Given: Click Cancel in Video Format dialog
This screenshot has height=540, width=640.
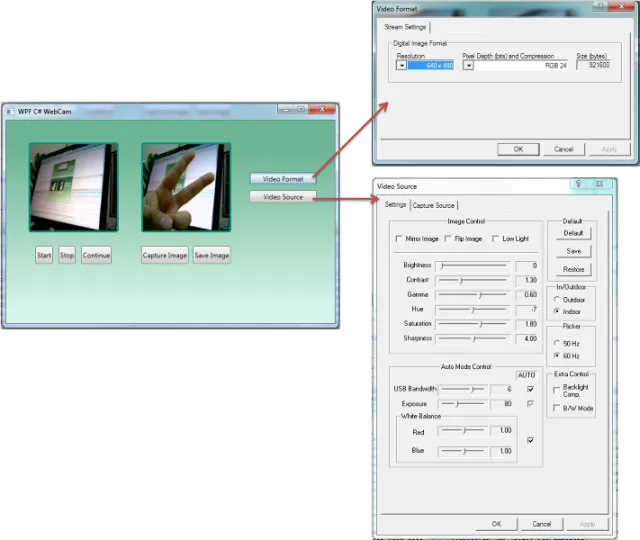Looking at the screenshot, I should coord(564,149).
